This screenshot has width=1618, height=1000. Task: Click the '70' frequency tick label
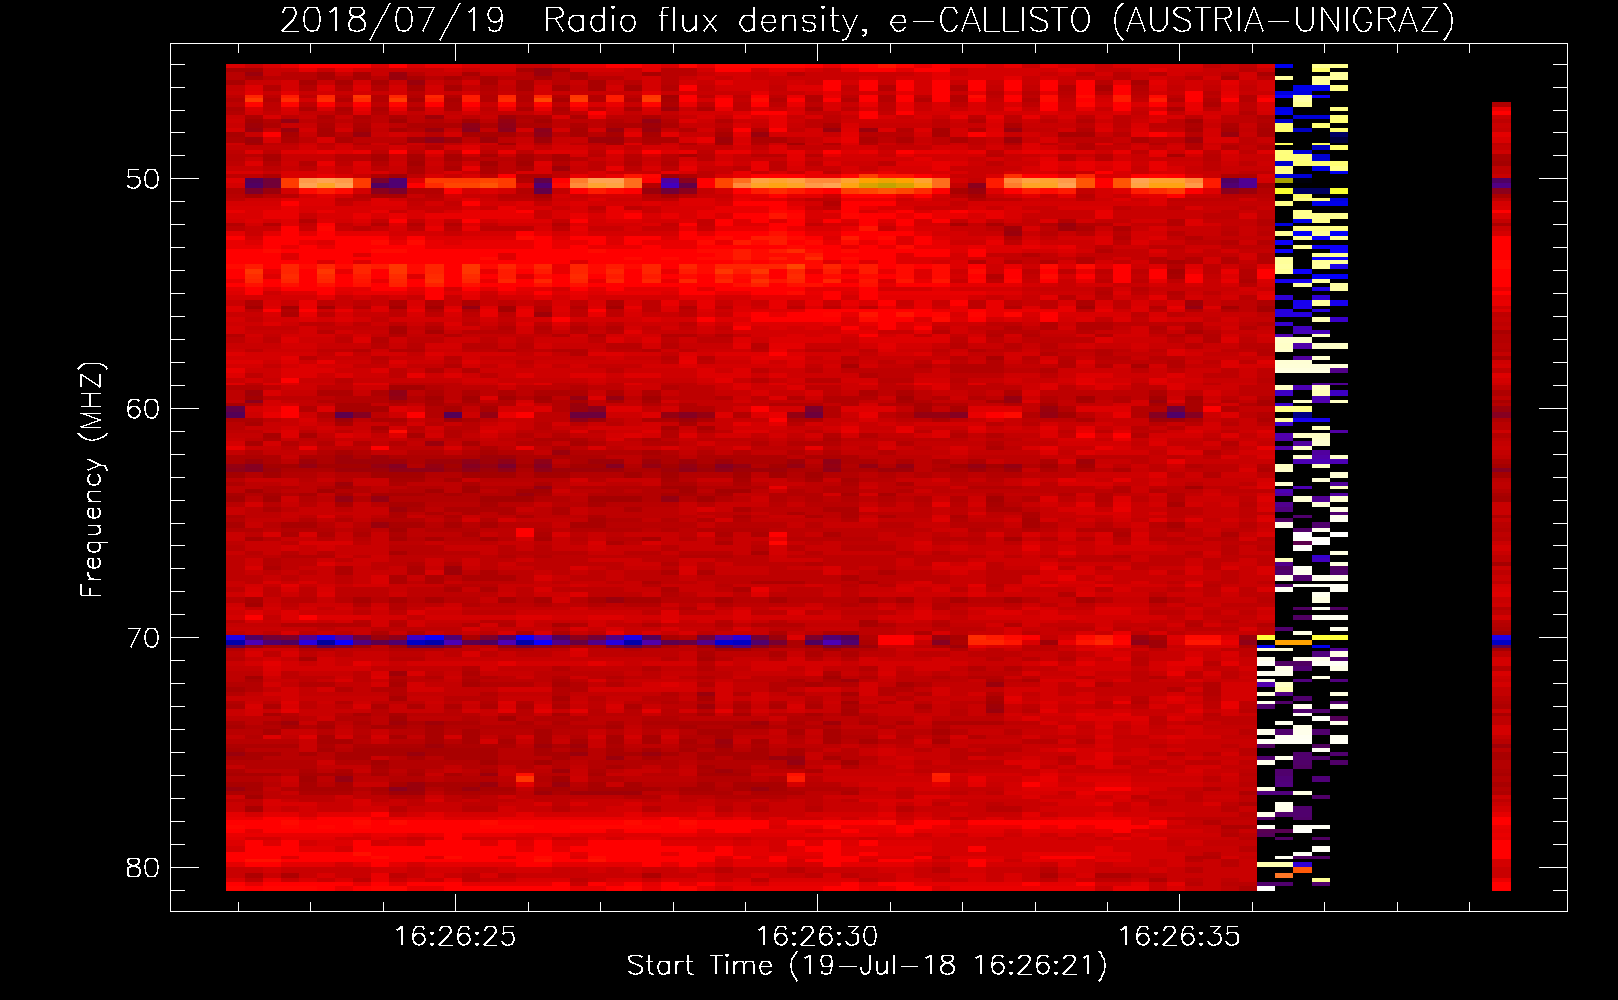143,638
